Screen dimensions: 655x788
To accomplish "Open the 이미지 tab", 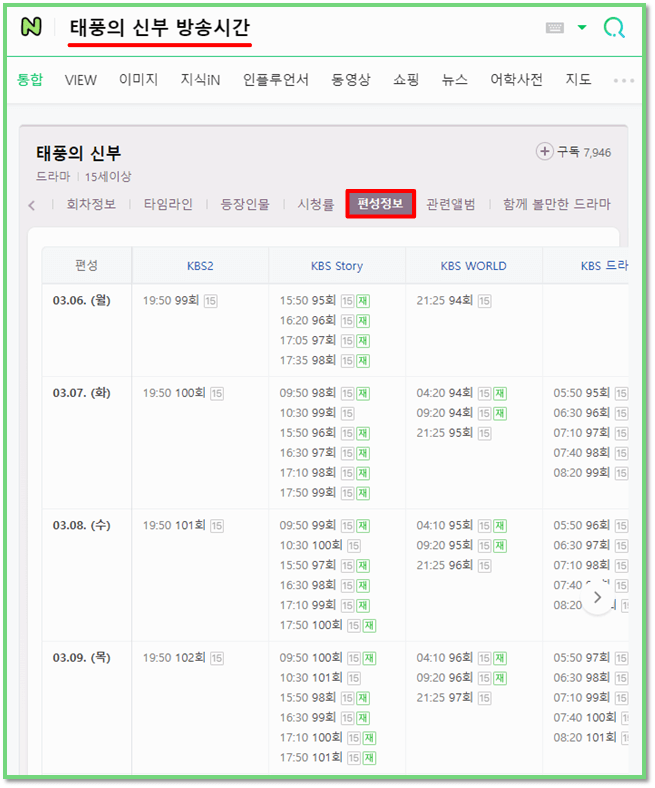I will pyautogui.click(x=138, y=79).
